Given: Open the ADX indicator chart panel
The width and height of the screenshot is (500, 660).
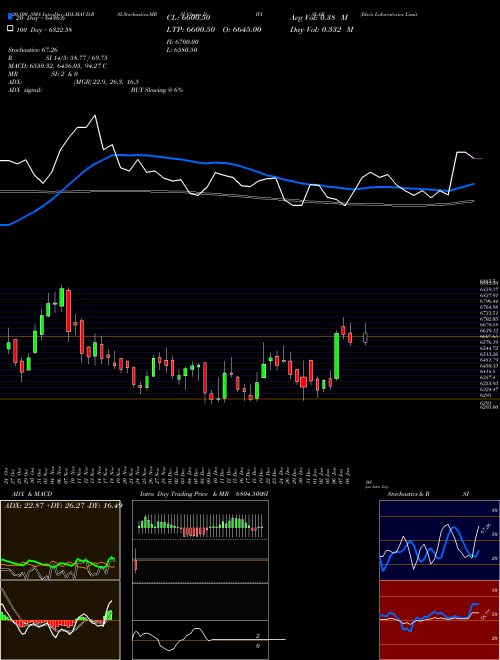Looking at the screenshot, I should click(x=60, y=540).
